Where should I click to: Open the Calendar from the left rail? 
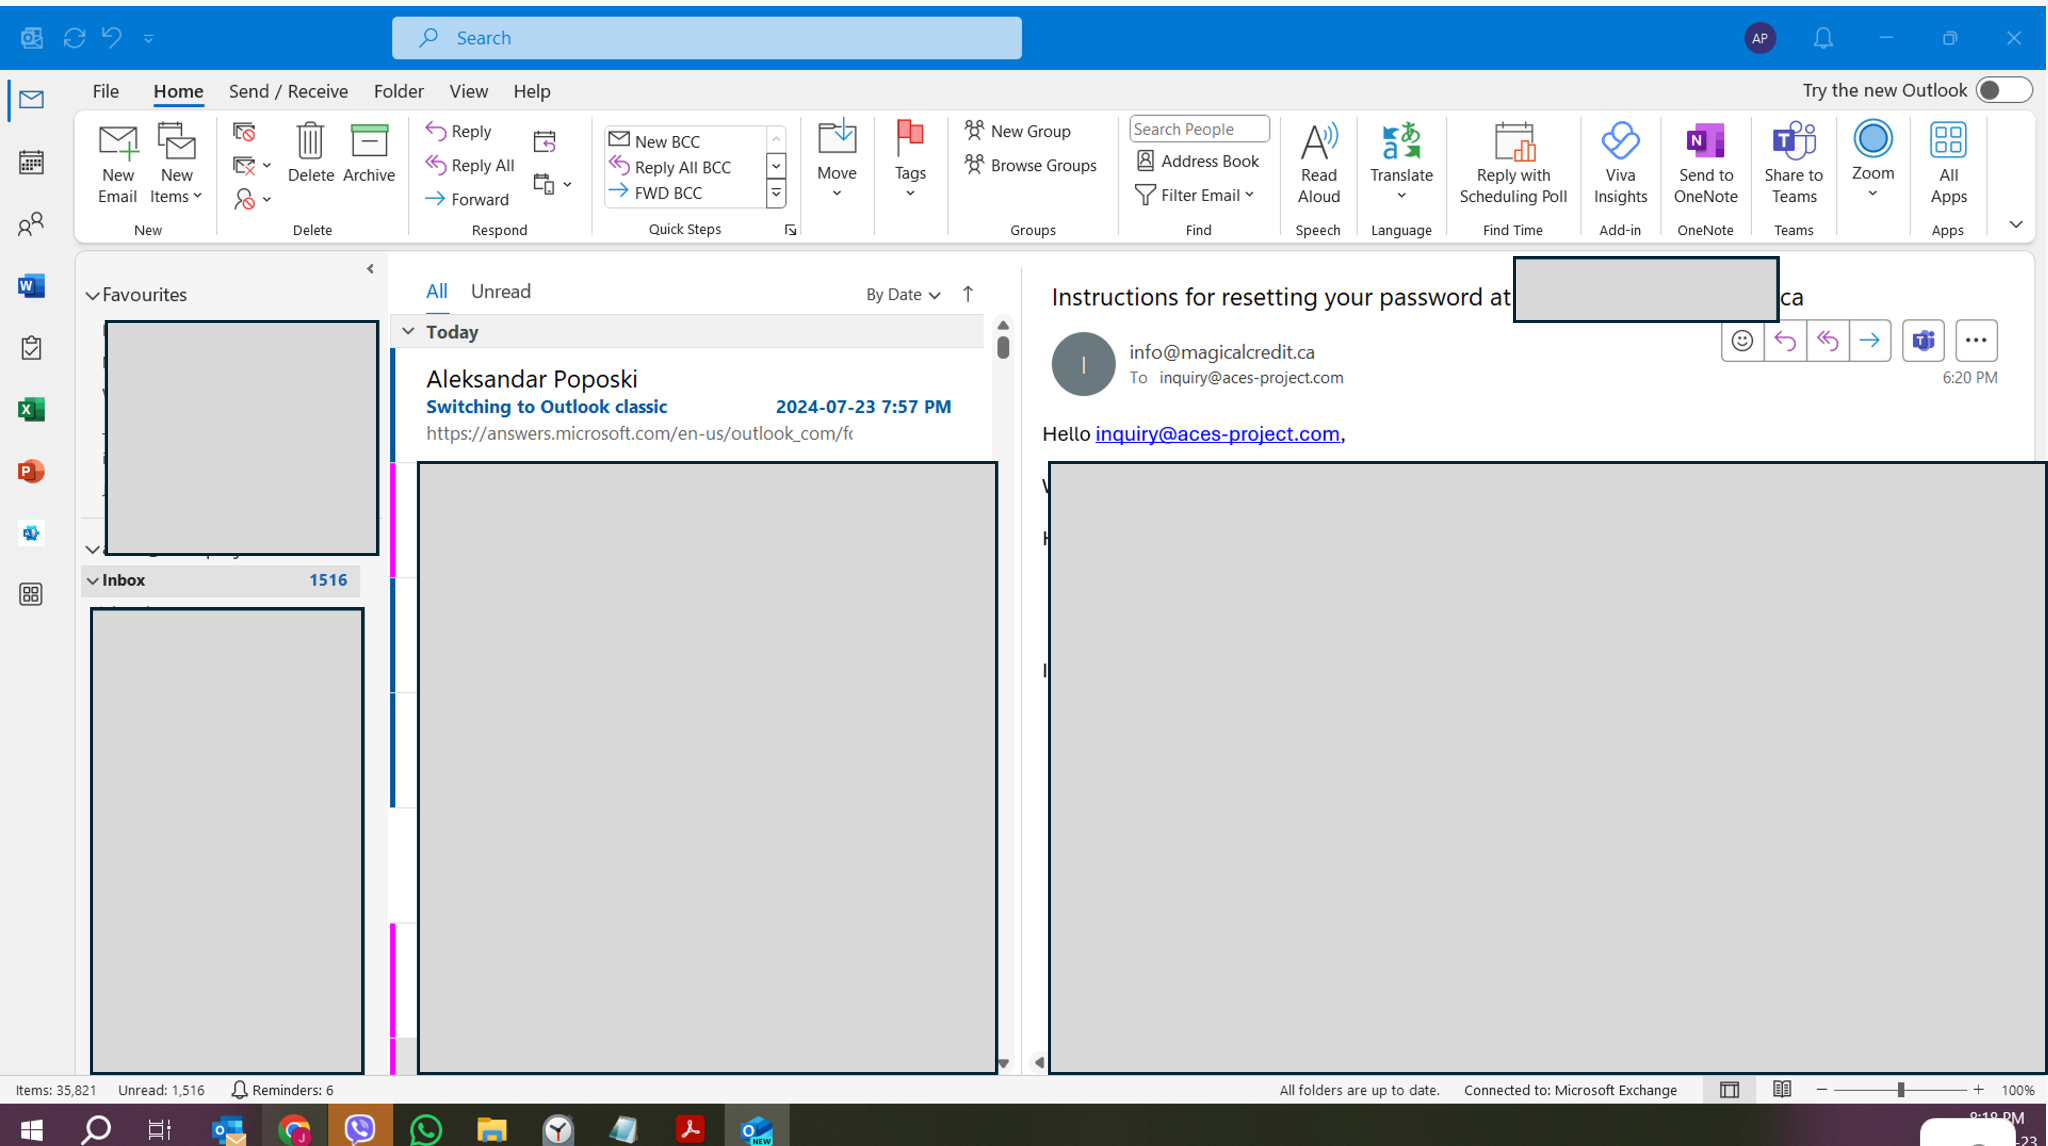[x=30, y=160]
